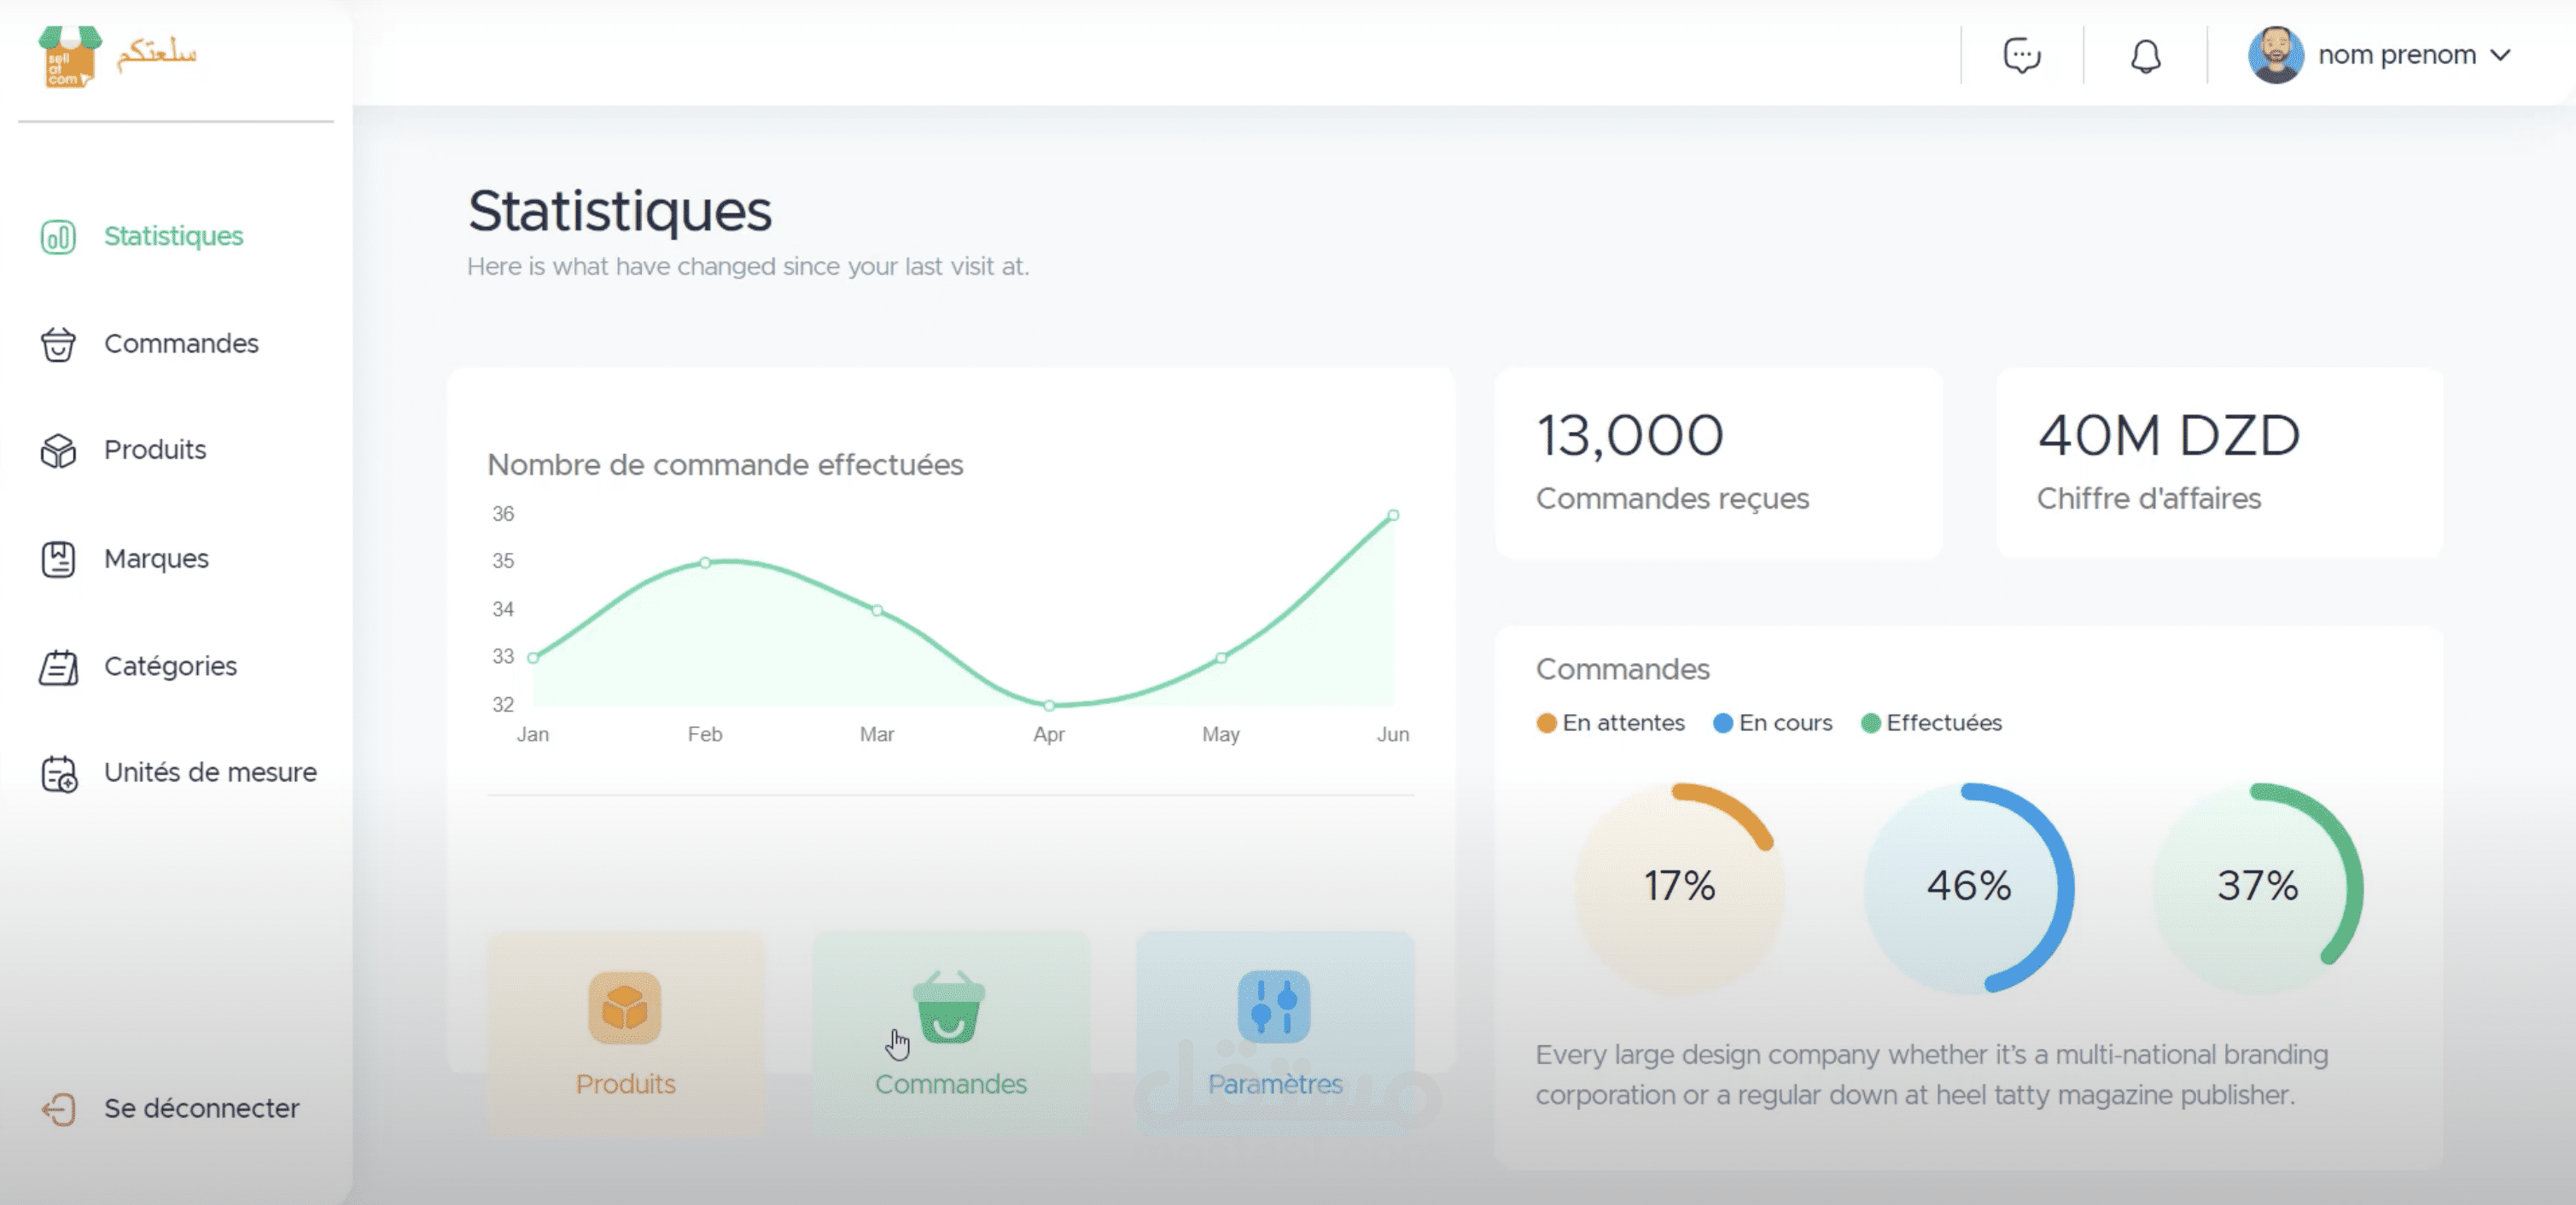Open Commandes from the sidebar menu

[182, 343]
